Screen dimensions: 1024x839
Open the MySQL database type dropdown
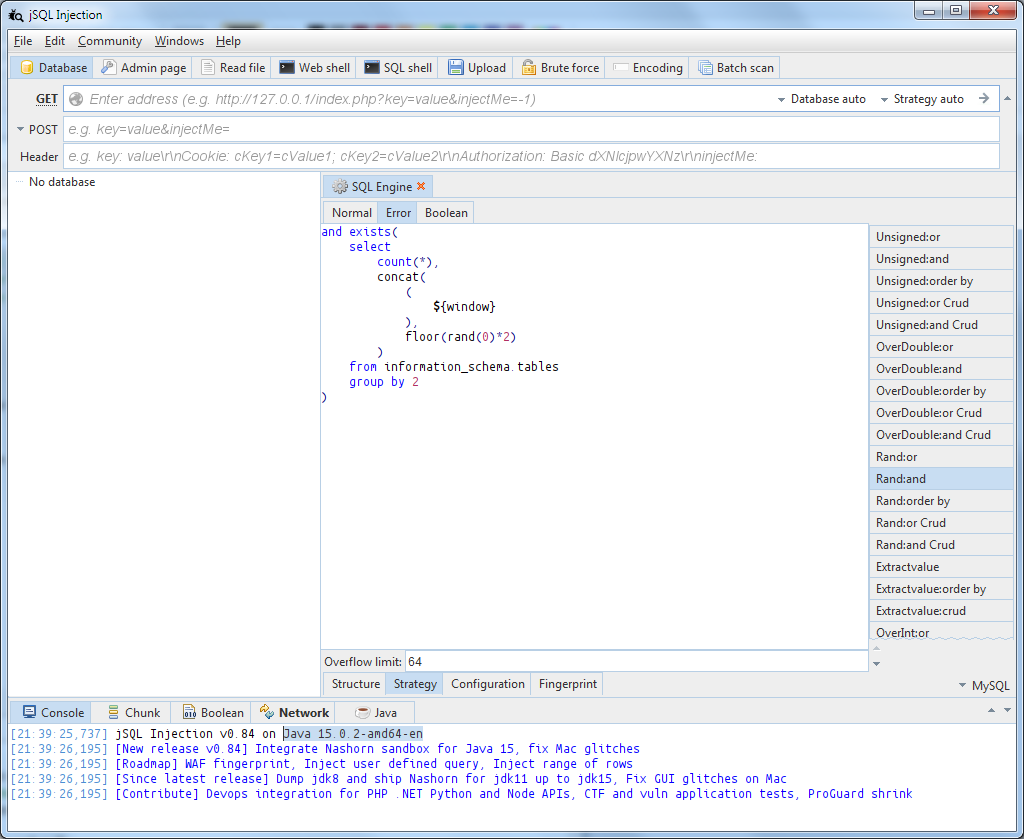pyautogui.click(x=984, y=686)
